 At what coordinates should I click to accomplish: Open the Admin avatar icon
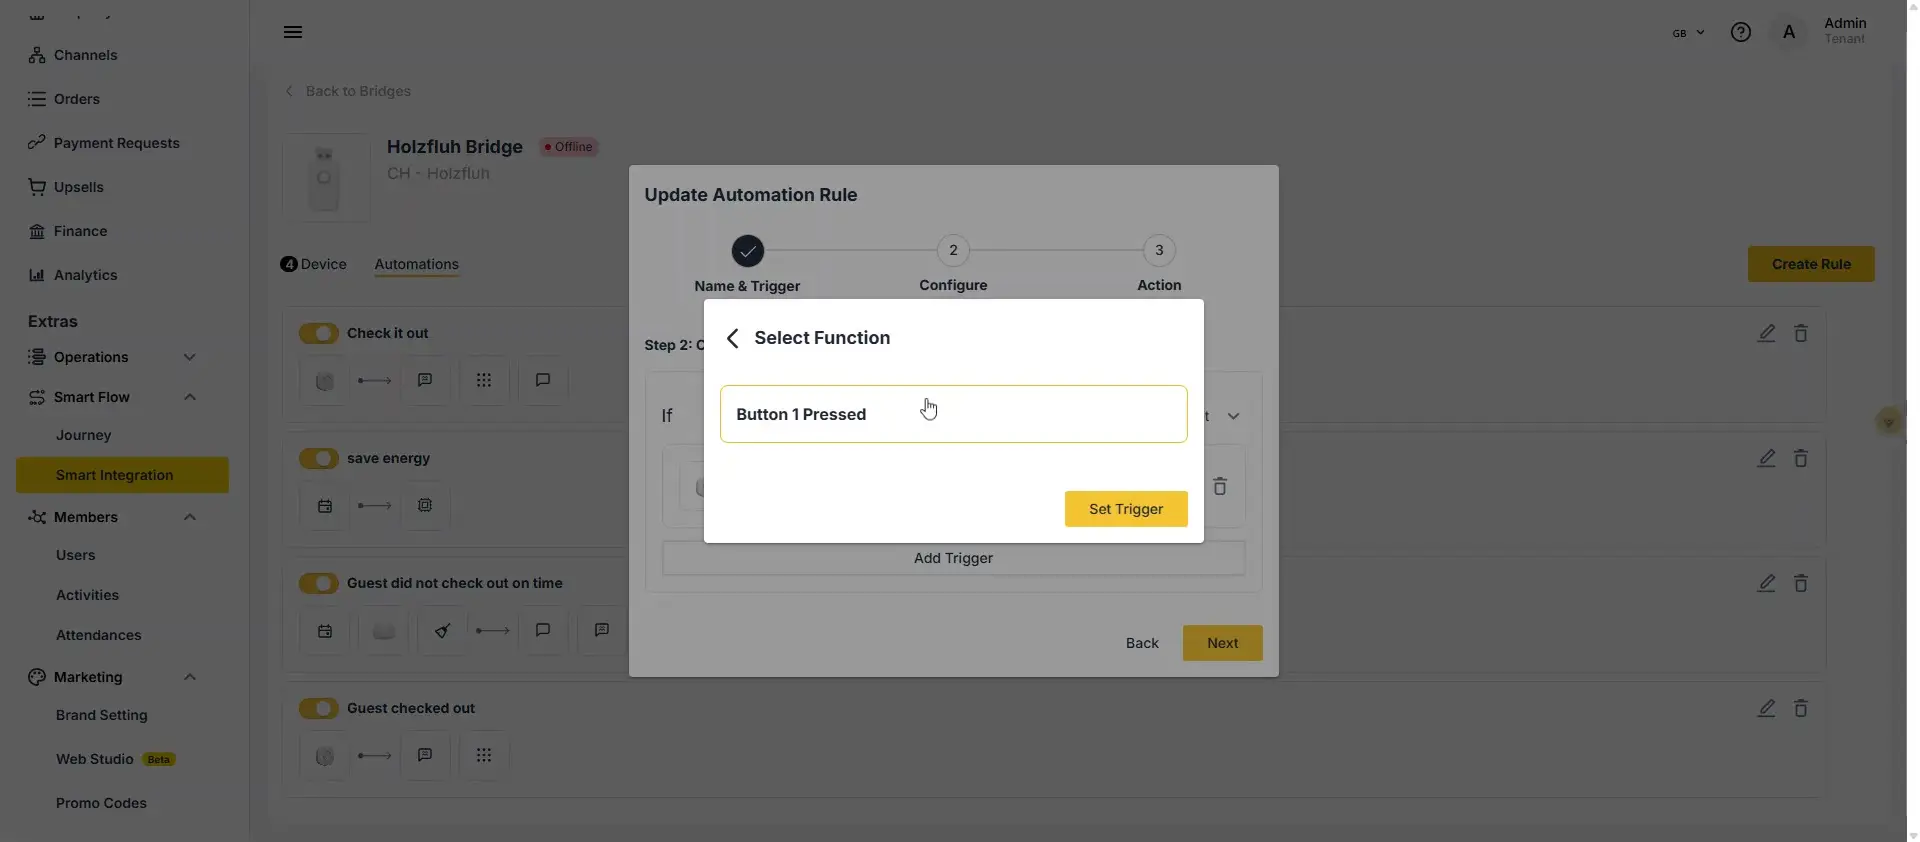click(1789, 32)
